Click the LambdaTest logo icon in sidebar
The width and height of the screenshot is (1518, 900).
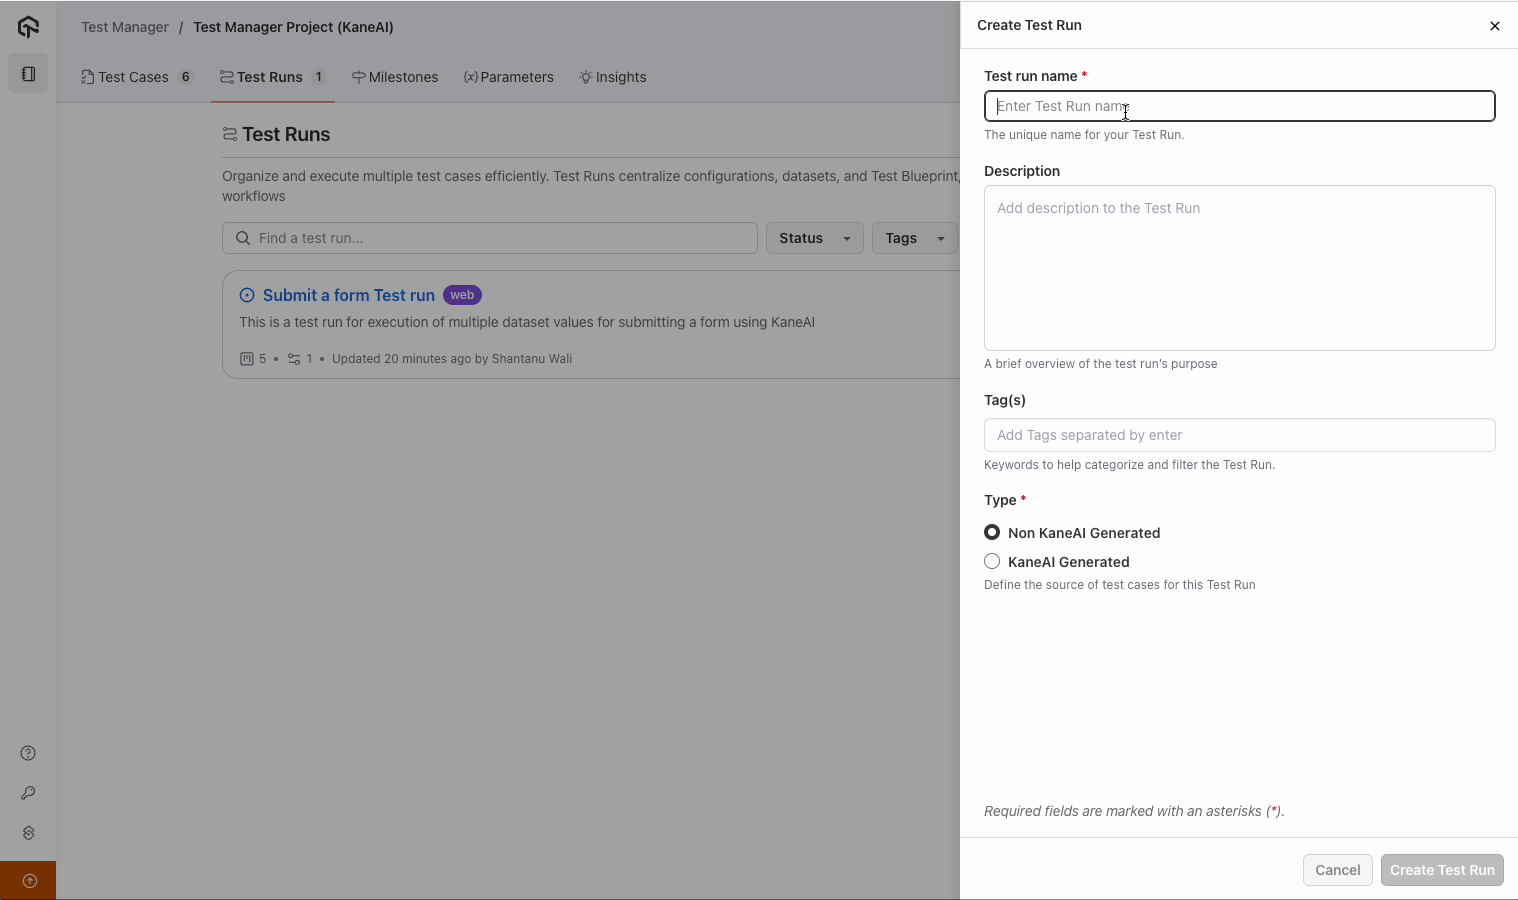pyautogui.click(x=28, y=27)
